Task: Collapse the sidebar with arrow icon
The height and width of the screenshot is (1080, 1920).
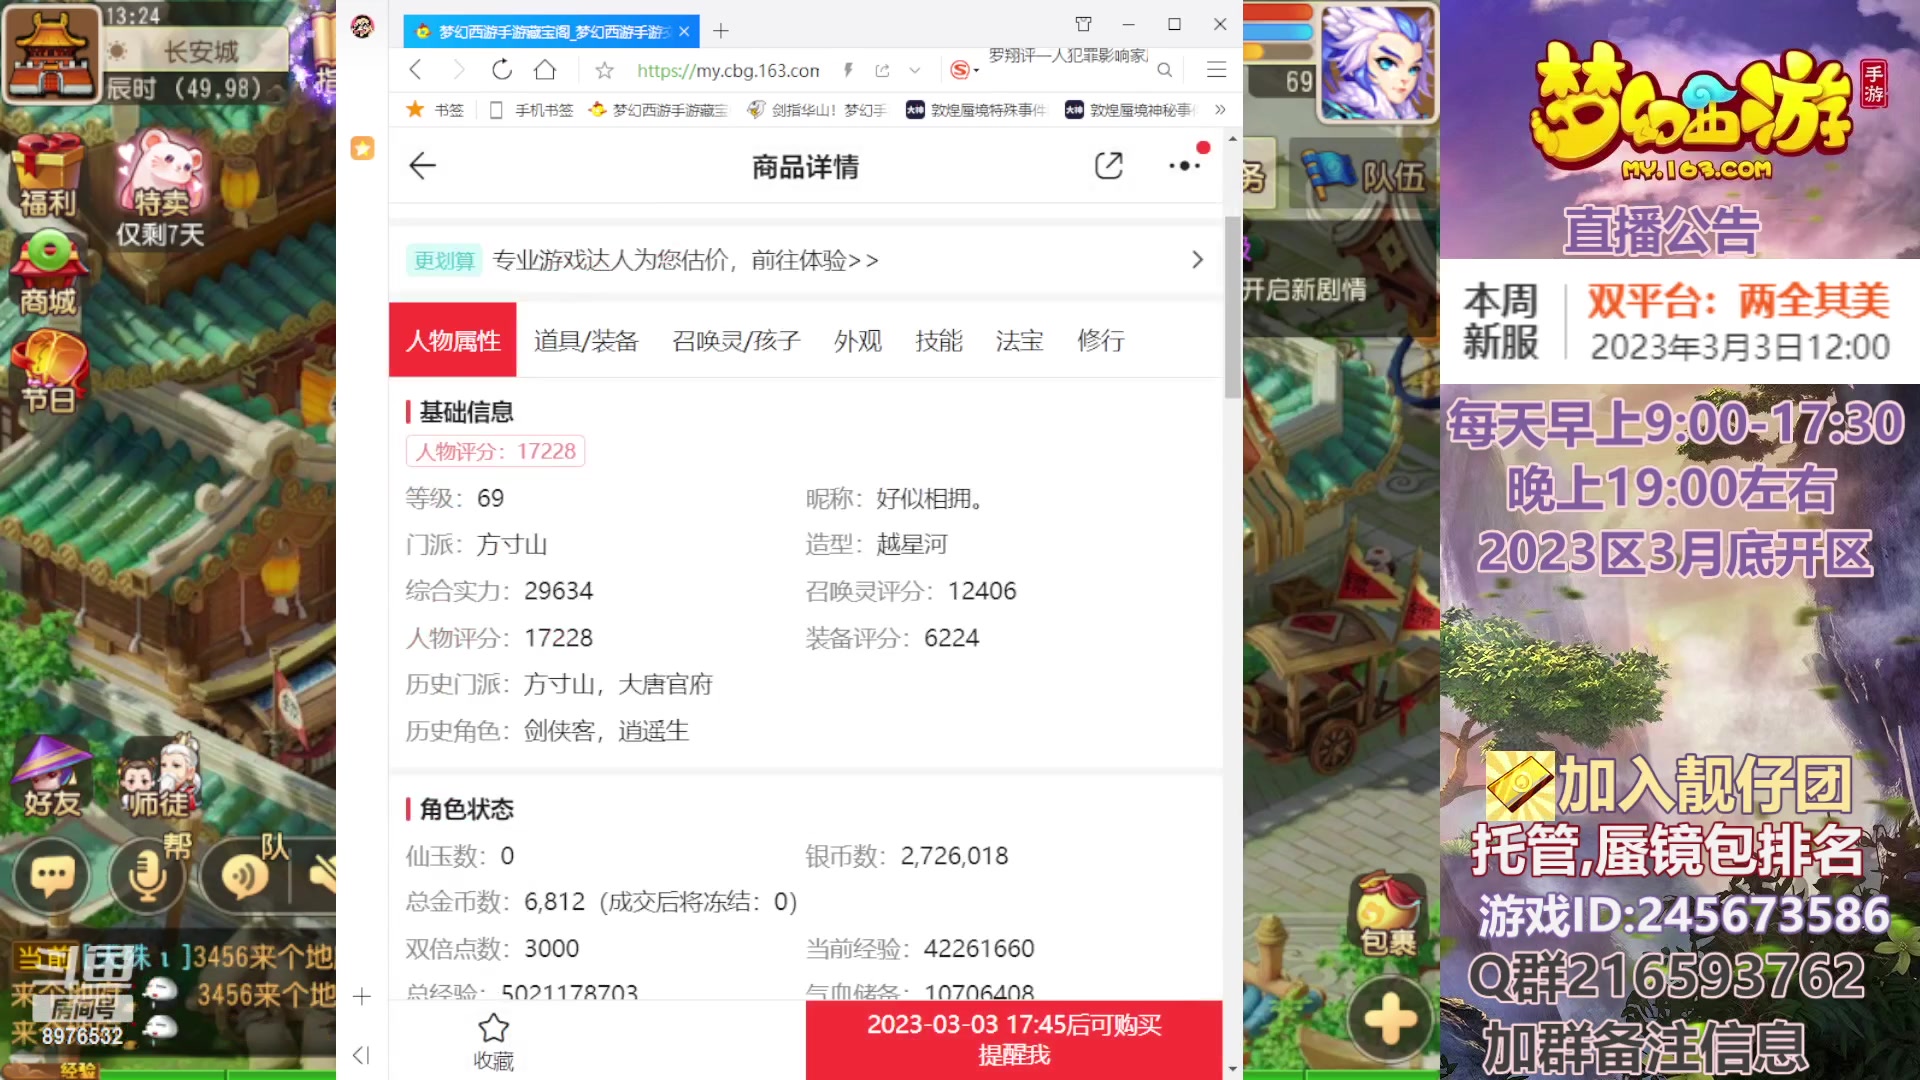Action: [362, 1055]
